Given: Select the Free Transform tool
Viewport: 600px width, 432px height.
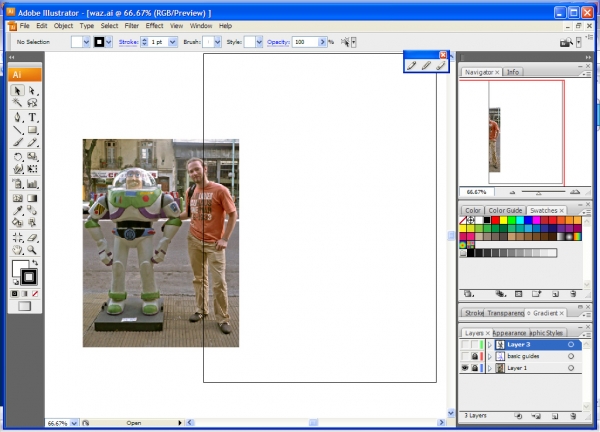Looking at the screenshot, I should point(32,169).
